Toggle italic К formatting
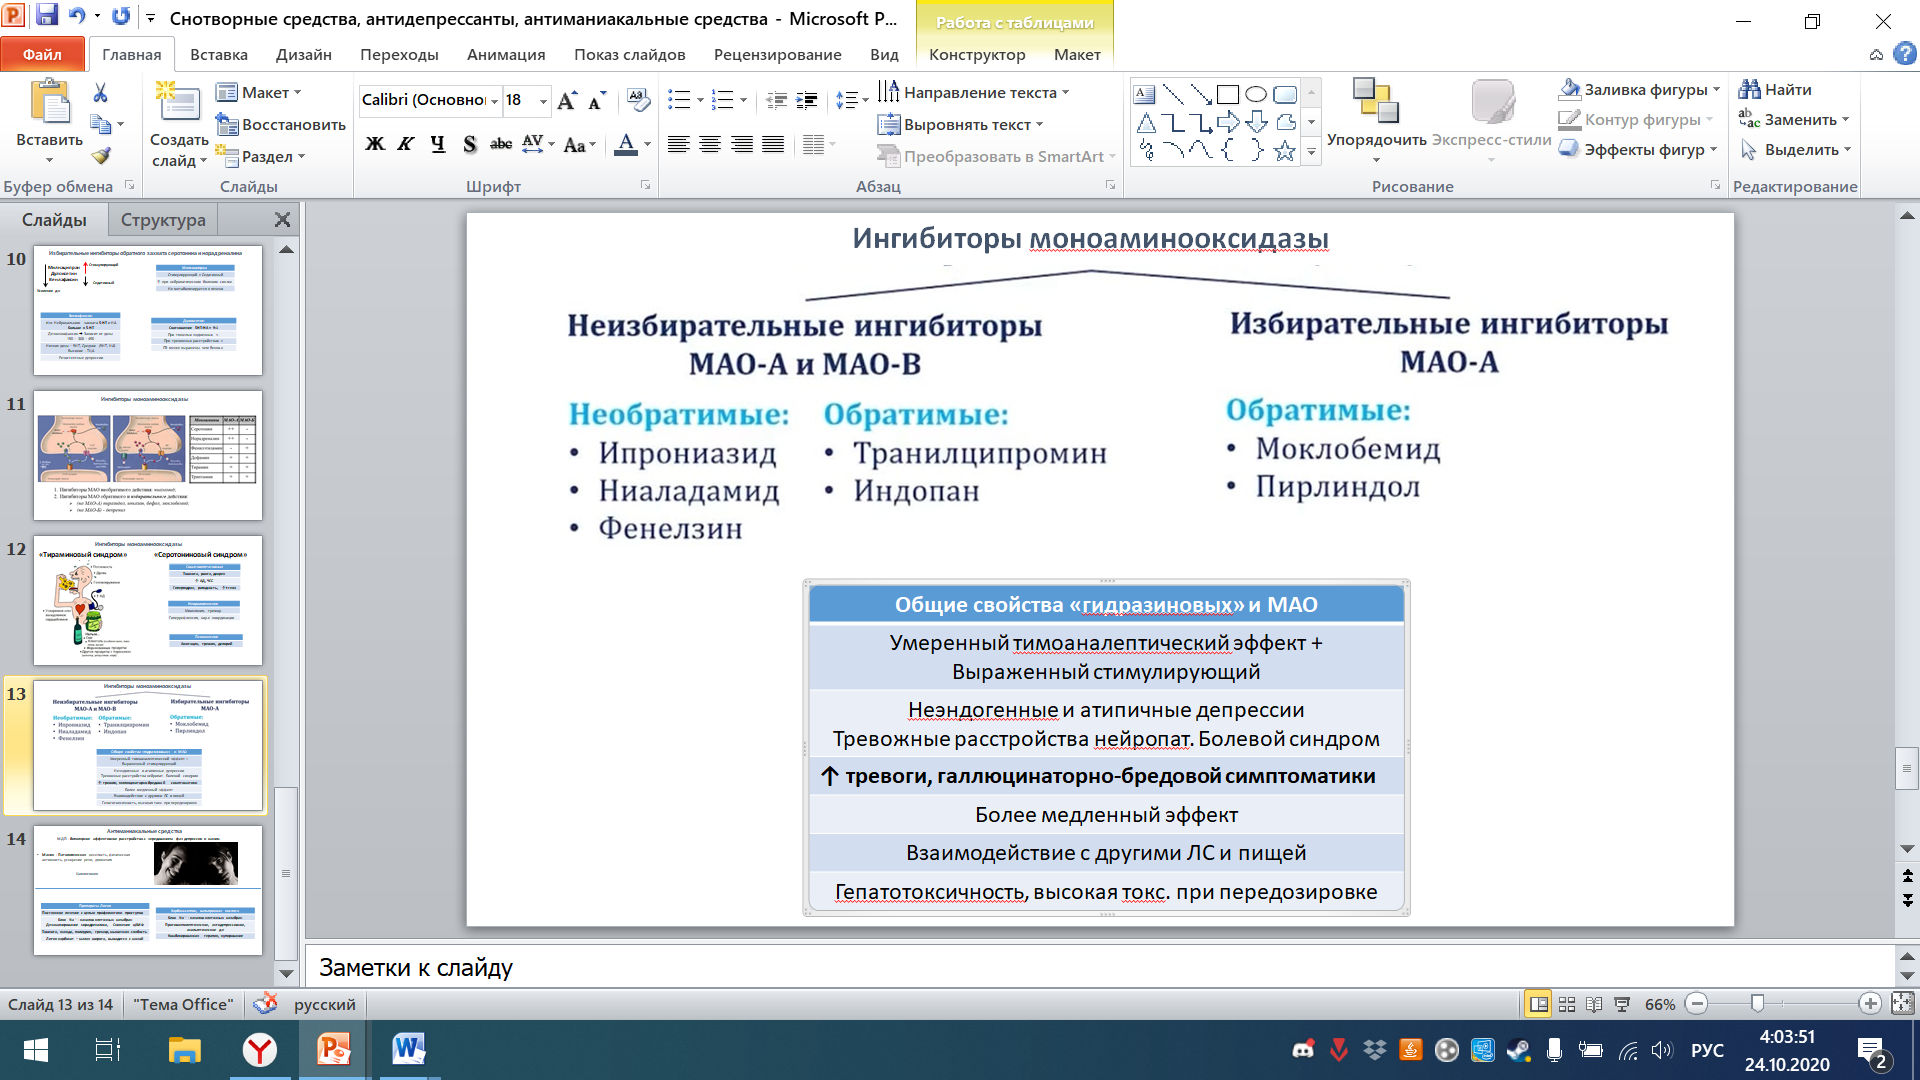This screenshot has width=1920, height=1080. tap(406, 144)
